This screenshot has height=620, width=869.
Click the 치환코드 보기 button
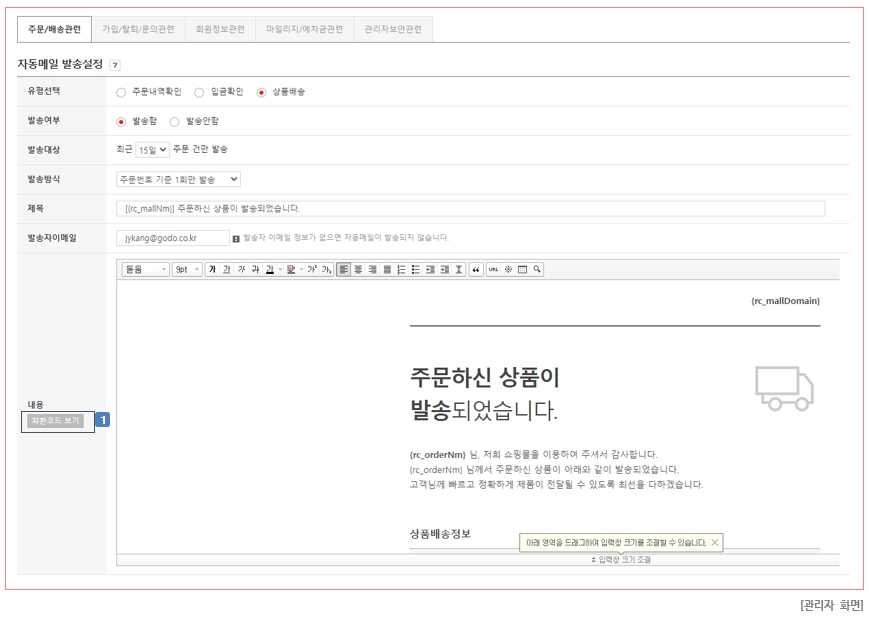coord(55,421)
